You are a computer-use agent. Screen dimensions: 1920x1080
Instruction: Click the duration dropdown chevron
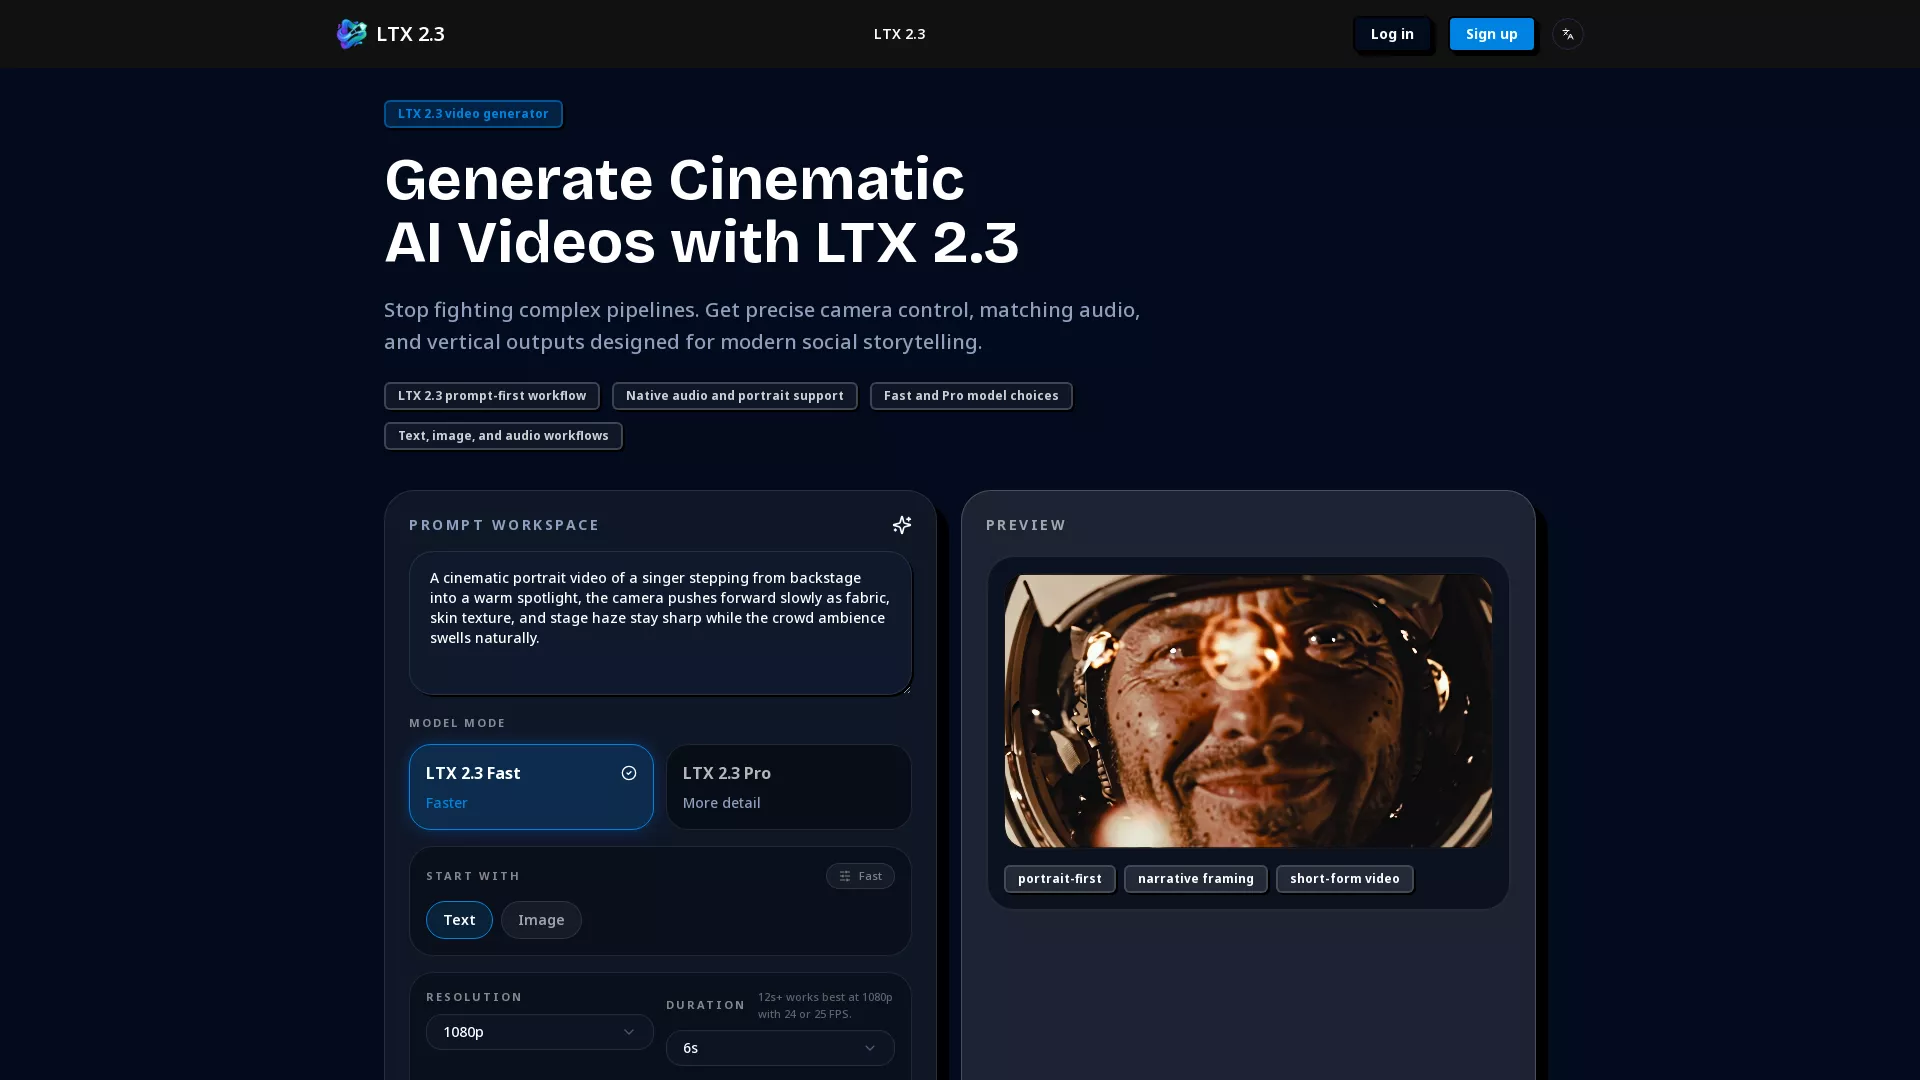(869, 1048)
